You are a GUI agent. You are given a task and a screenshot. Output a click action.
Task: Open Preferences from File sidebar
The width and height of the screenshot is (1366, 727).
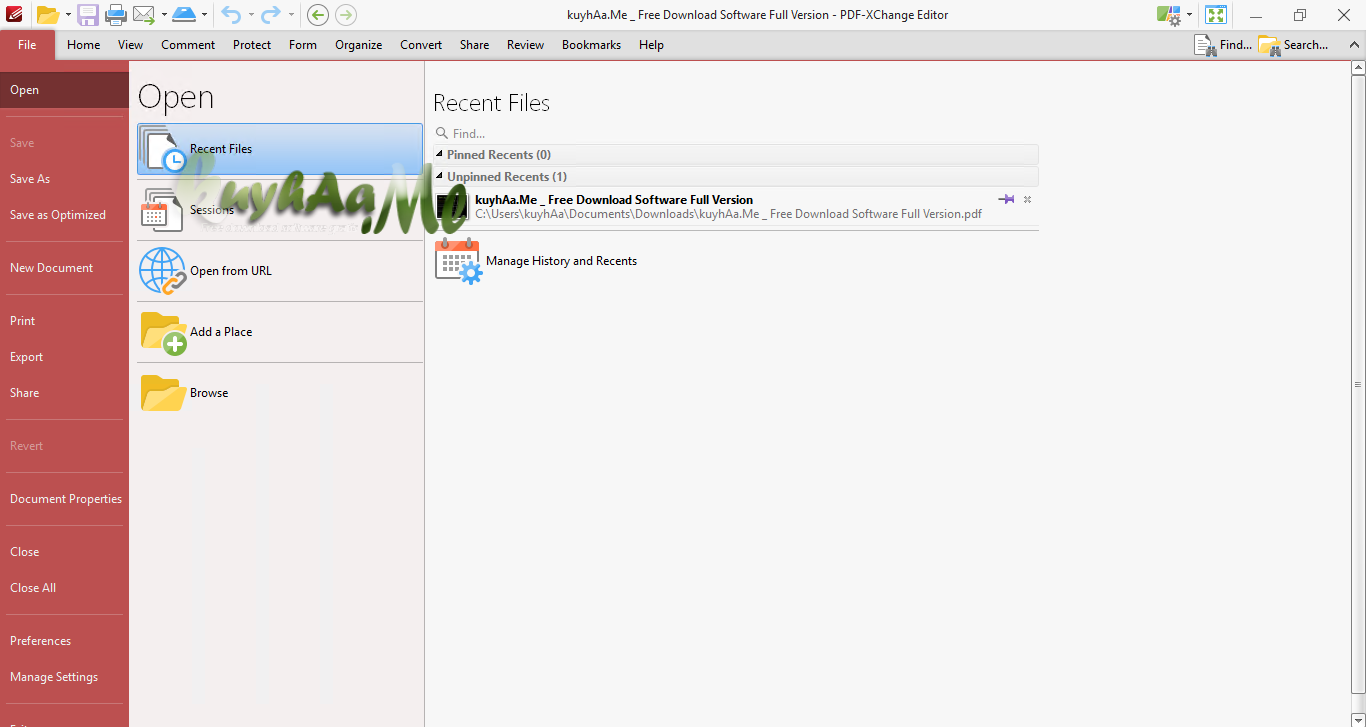[64, 641]
